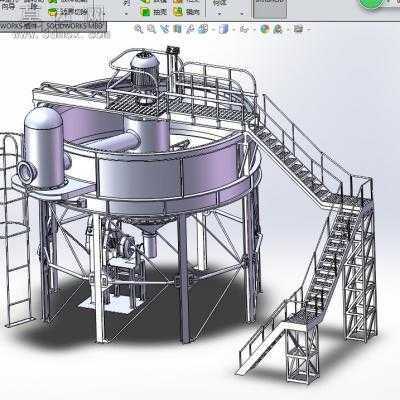Click the Previous View icon
The width and height of the screenshot is (400, 400).
click(x=164, y=29)
